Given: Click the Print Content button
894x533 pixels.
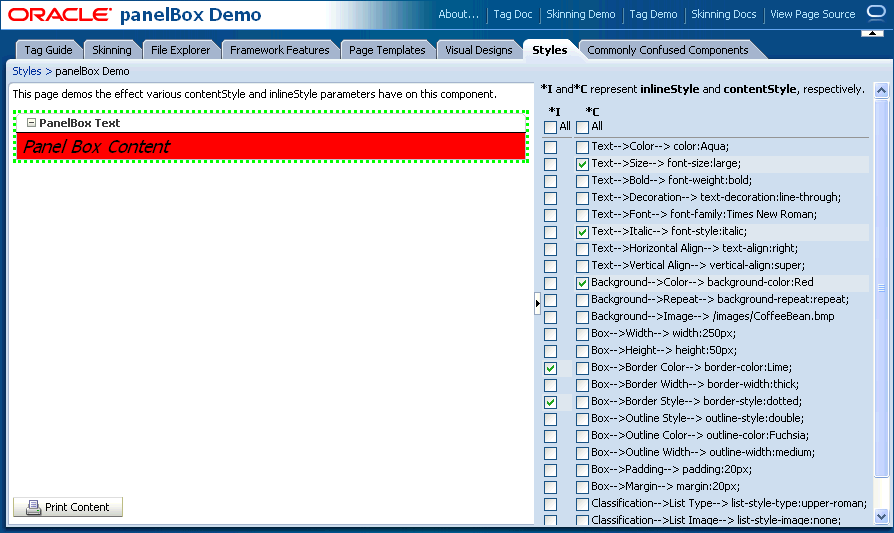Looking at the screenshot, I should pyautogui.click(x=68, y=507).
